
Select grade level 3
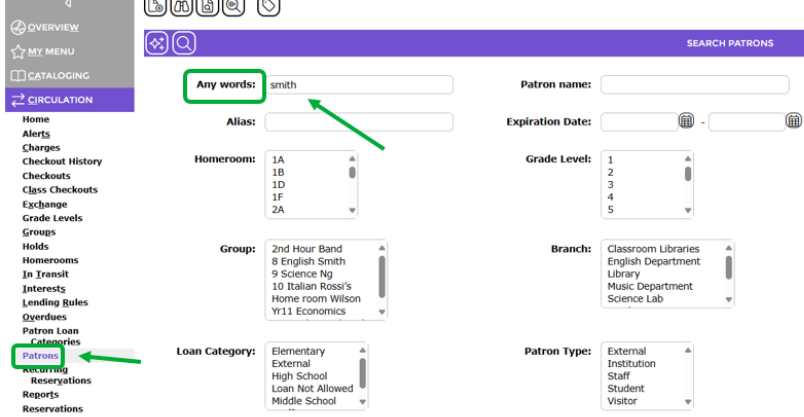pyautogui.click(x=610, y=185)
